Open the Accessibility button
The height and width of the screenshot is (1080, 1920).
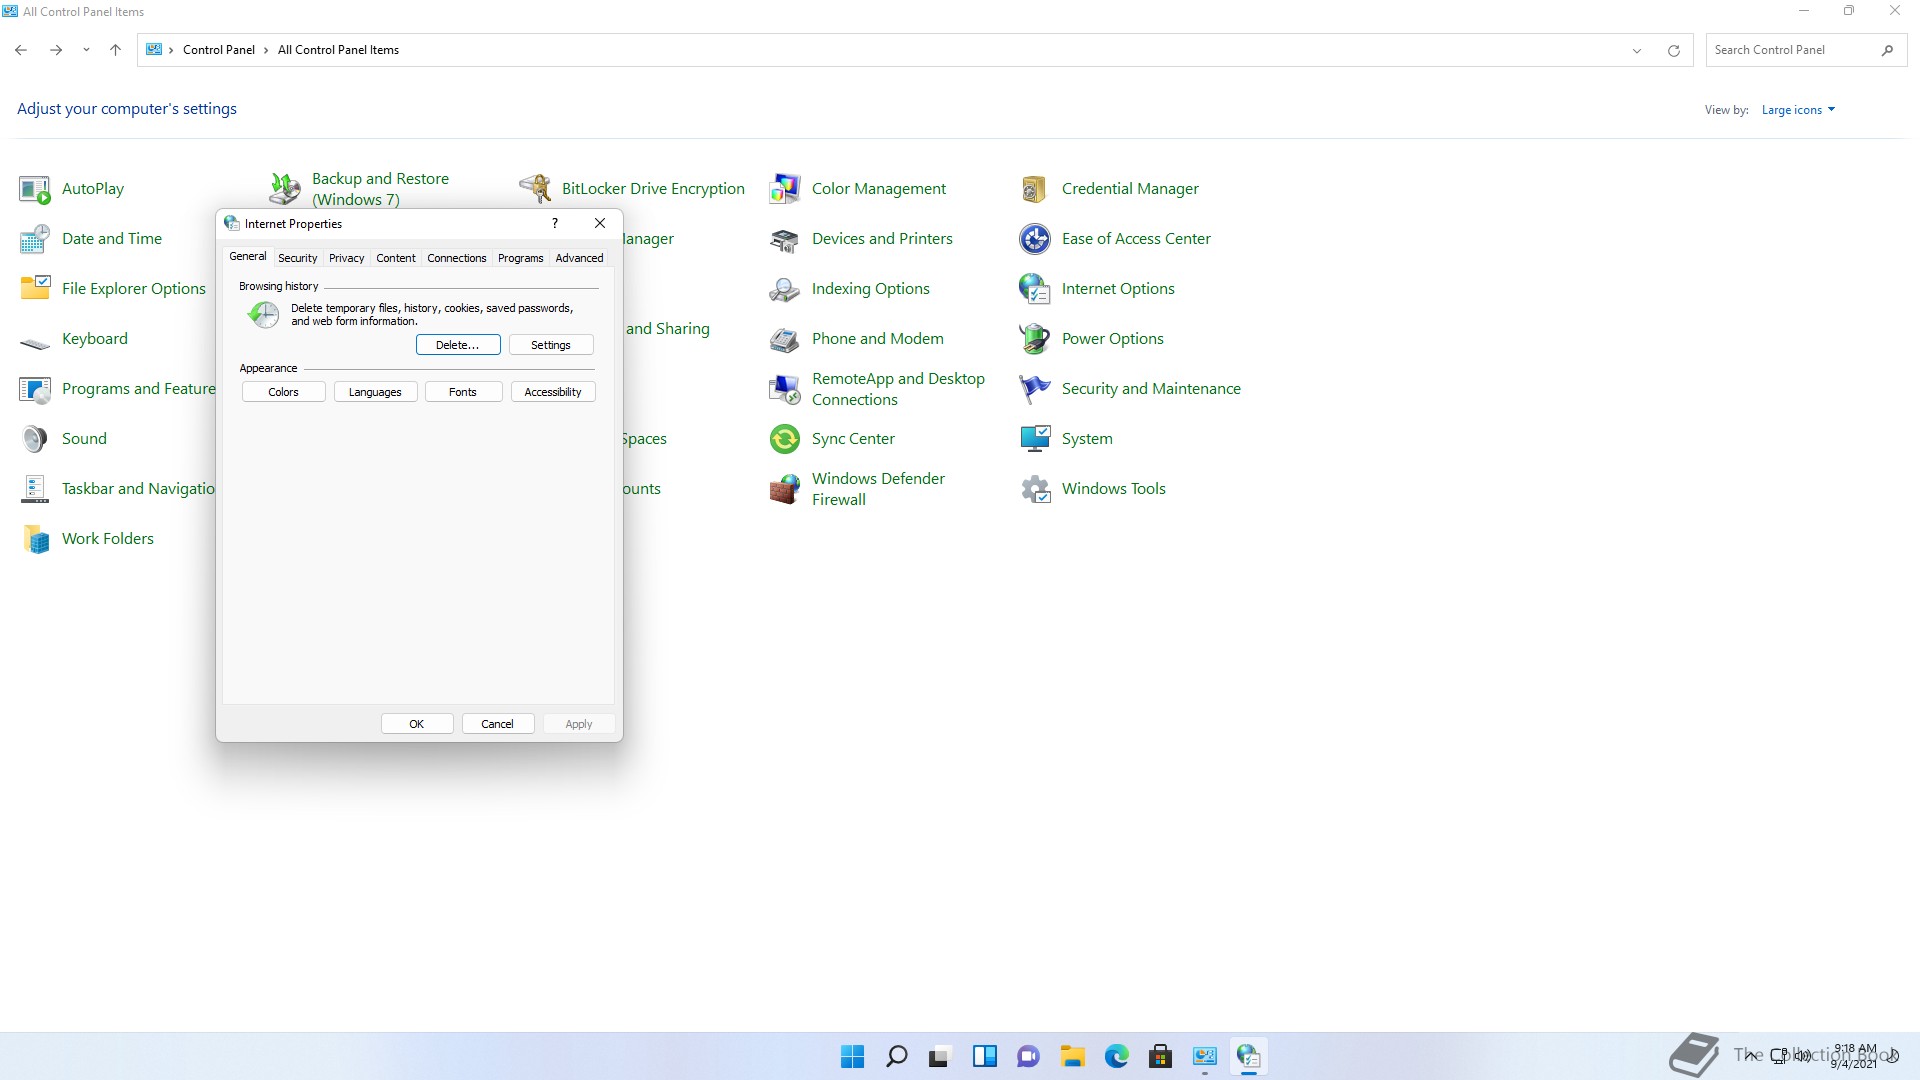[x=553, y=392]
